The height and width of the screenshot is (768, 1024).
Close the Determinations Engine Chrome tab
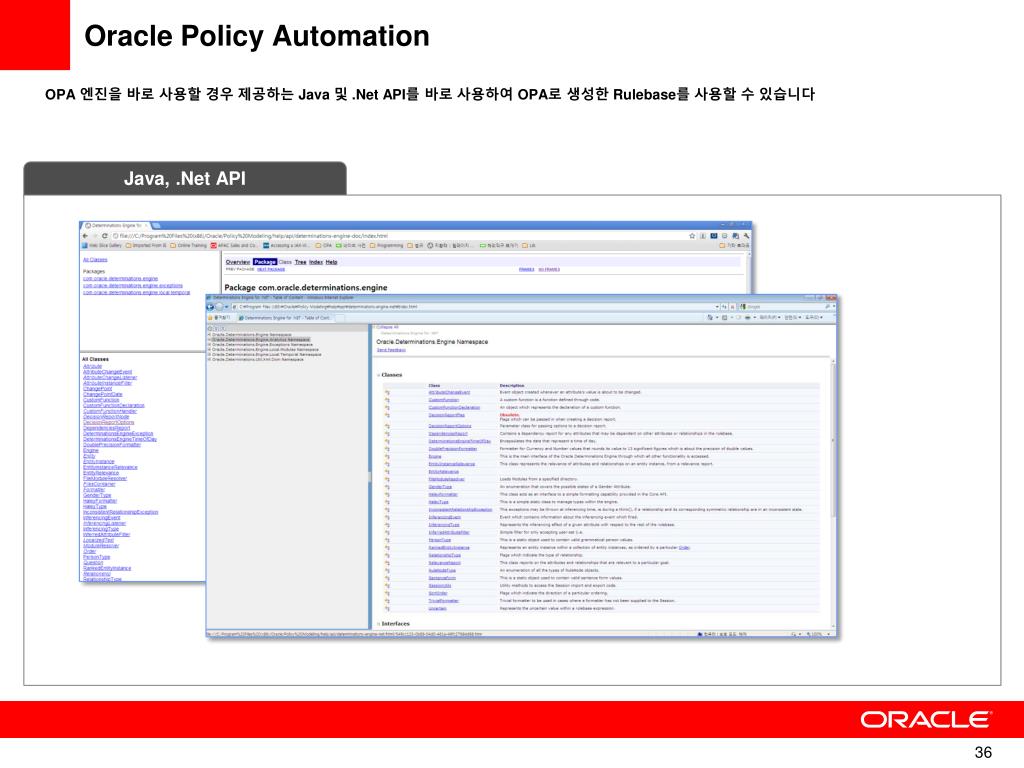coord(146,225)
